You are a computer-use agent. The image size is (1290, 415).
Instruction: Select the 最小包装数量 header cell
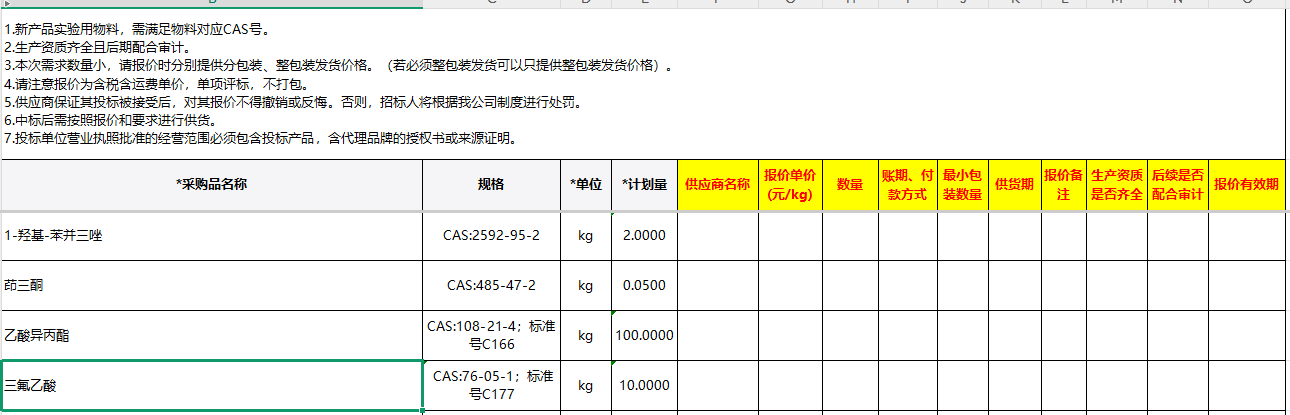click(x=963, y=185)
